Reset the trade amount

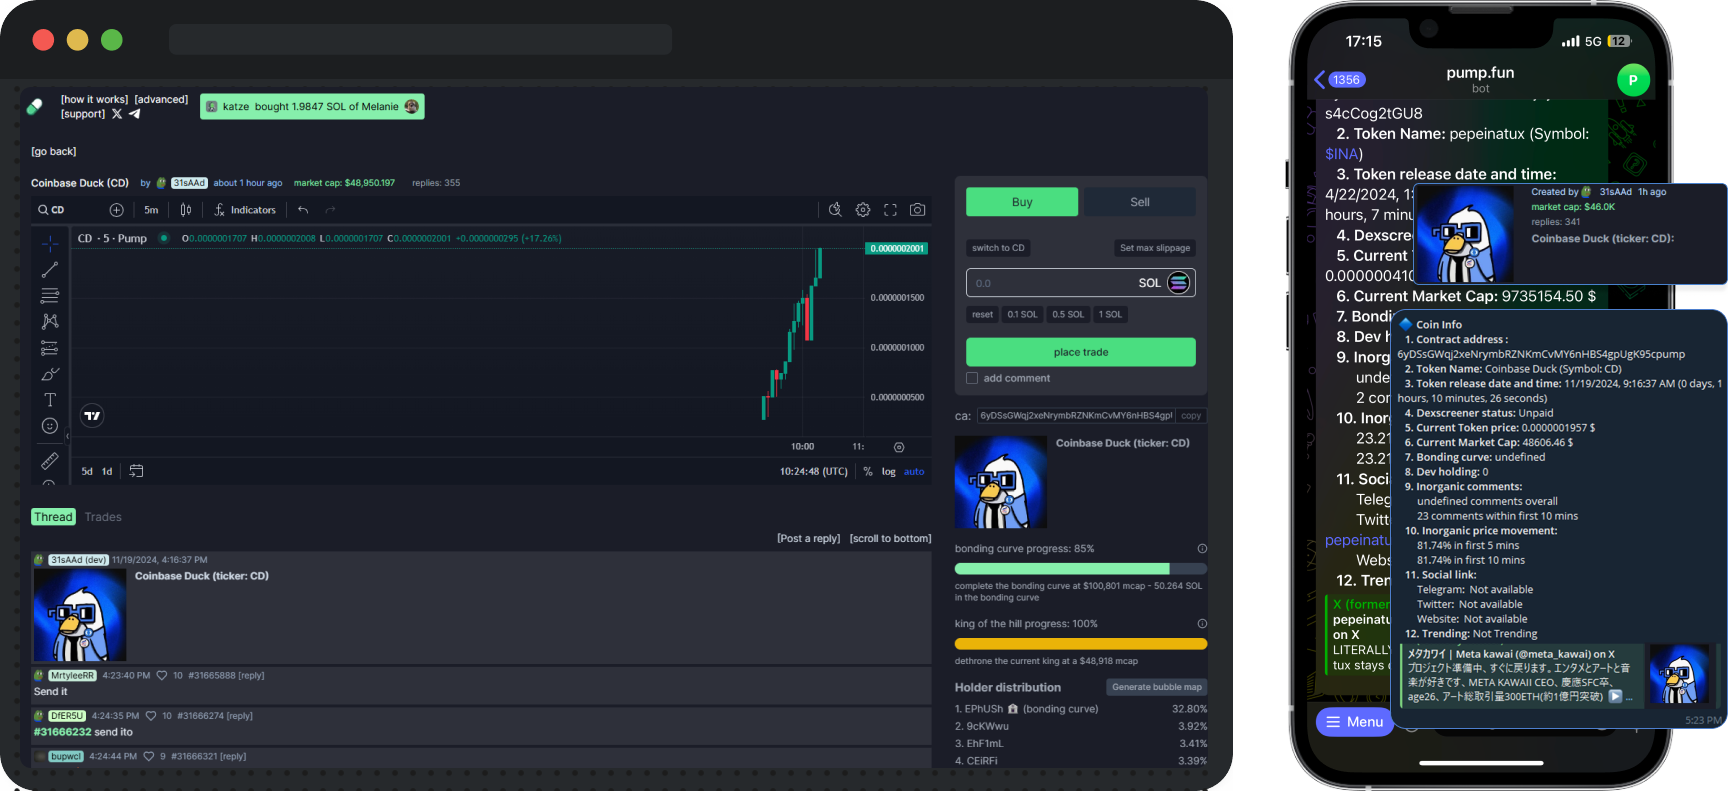coord(982,314)
